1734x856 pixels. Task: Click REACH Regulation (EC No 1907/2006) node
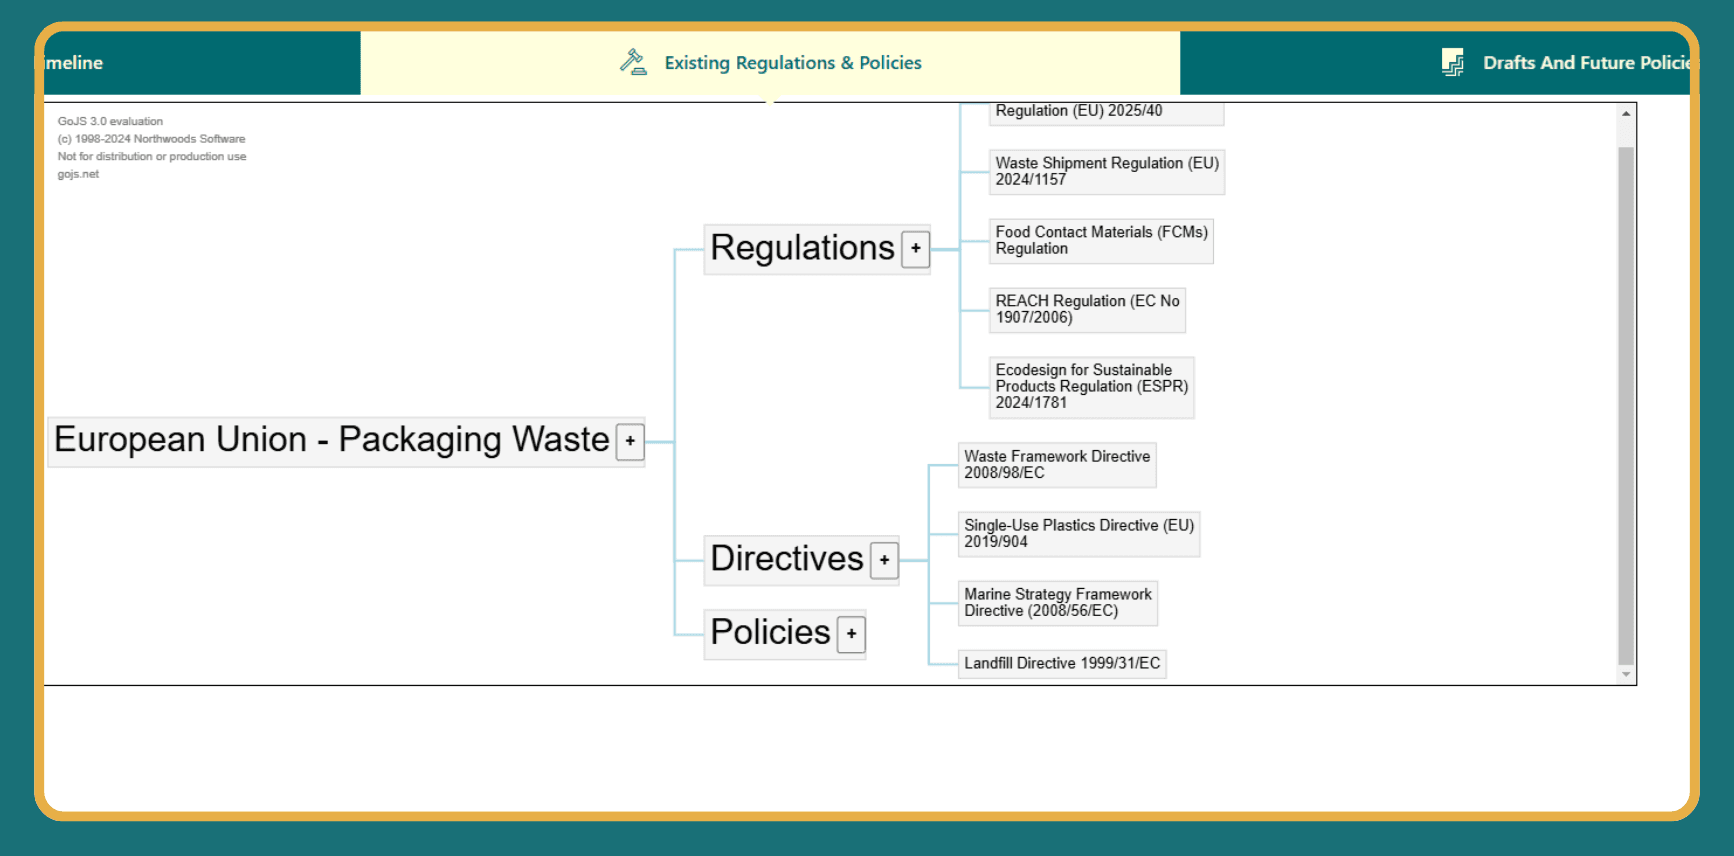coord(1087,309)
